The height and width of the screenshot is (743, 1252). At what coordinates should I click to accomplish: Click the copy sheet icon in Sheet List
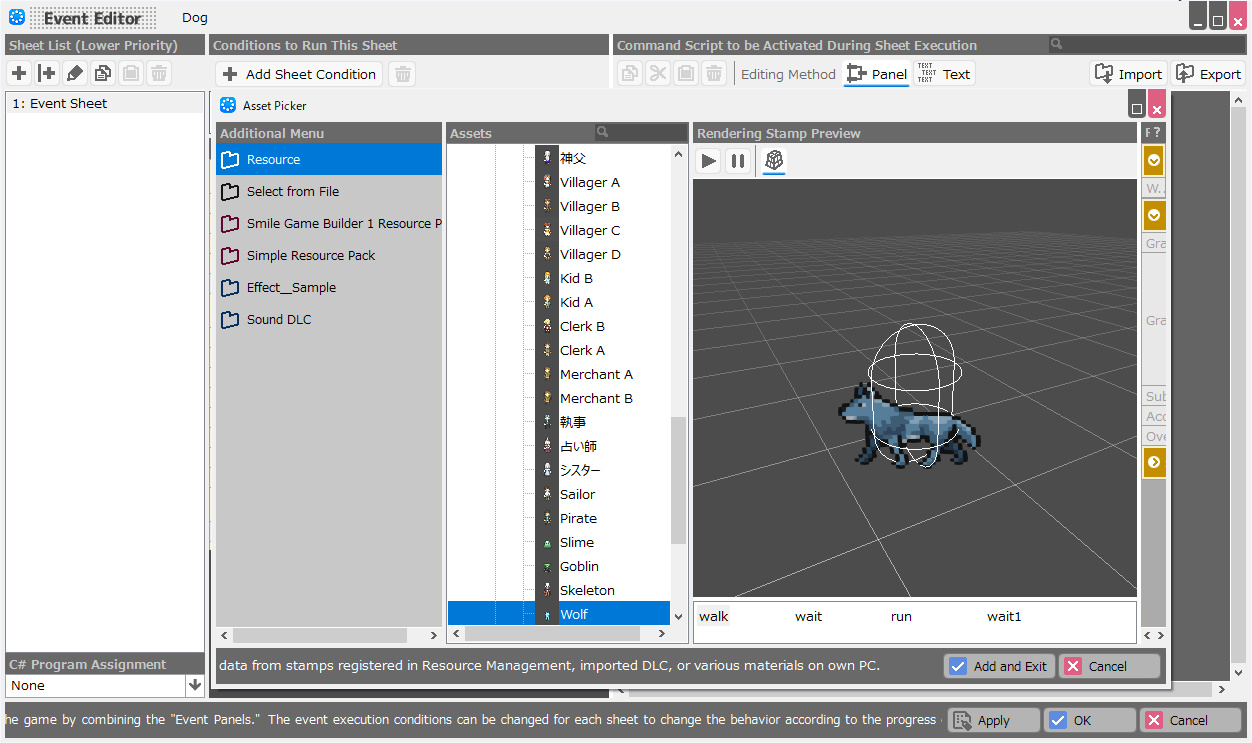103,73
